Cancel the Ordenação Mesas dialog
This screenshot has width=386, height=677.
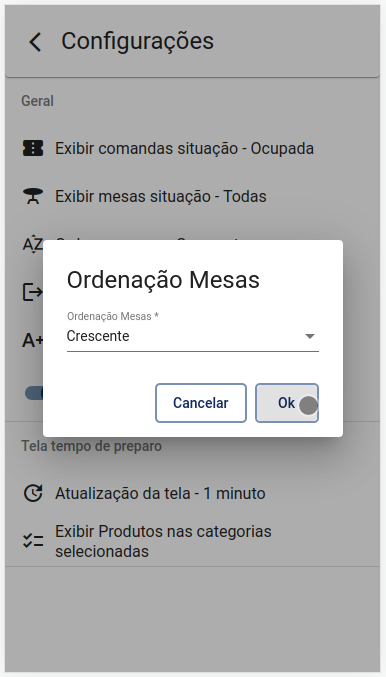[x=201, y=403]
